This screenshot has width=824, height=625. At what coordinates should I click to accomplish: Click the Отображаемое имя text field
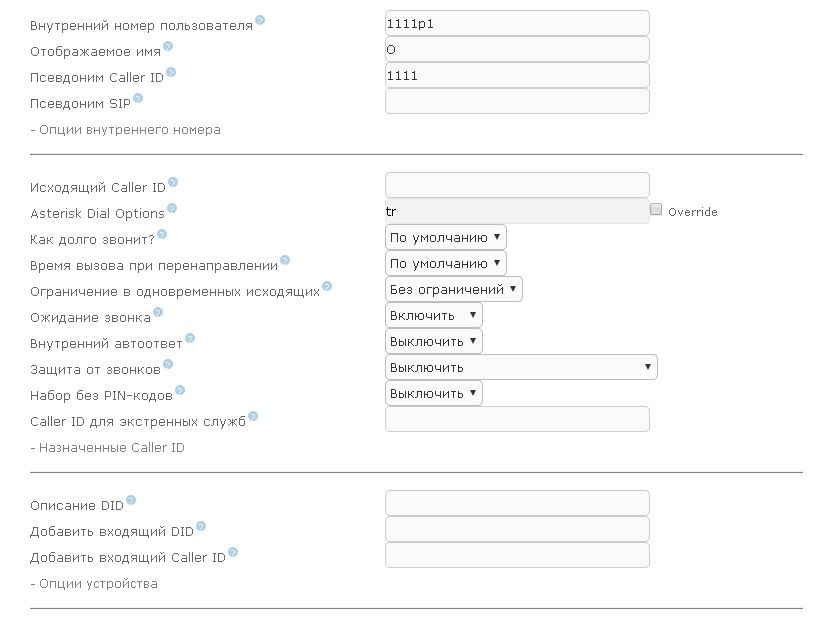[x=517, y=49]
